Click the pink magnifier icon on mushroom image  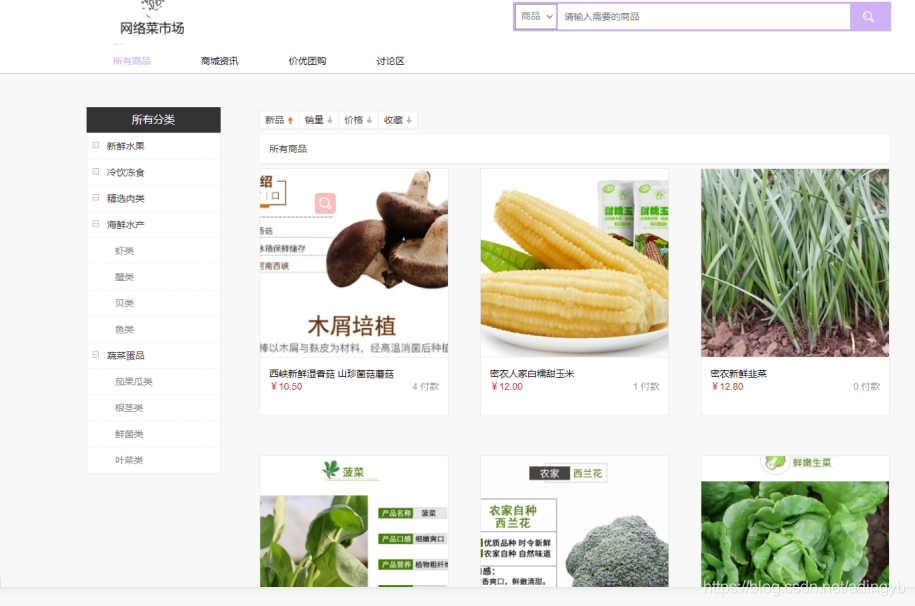click(325, 203)
